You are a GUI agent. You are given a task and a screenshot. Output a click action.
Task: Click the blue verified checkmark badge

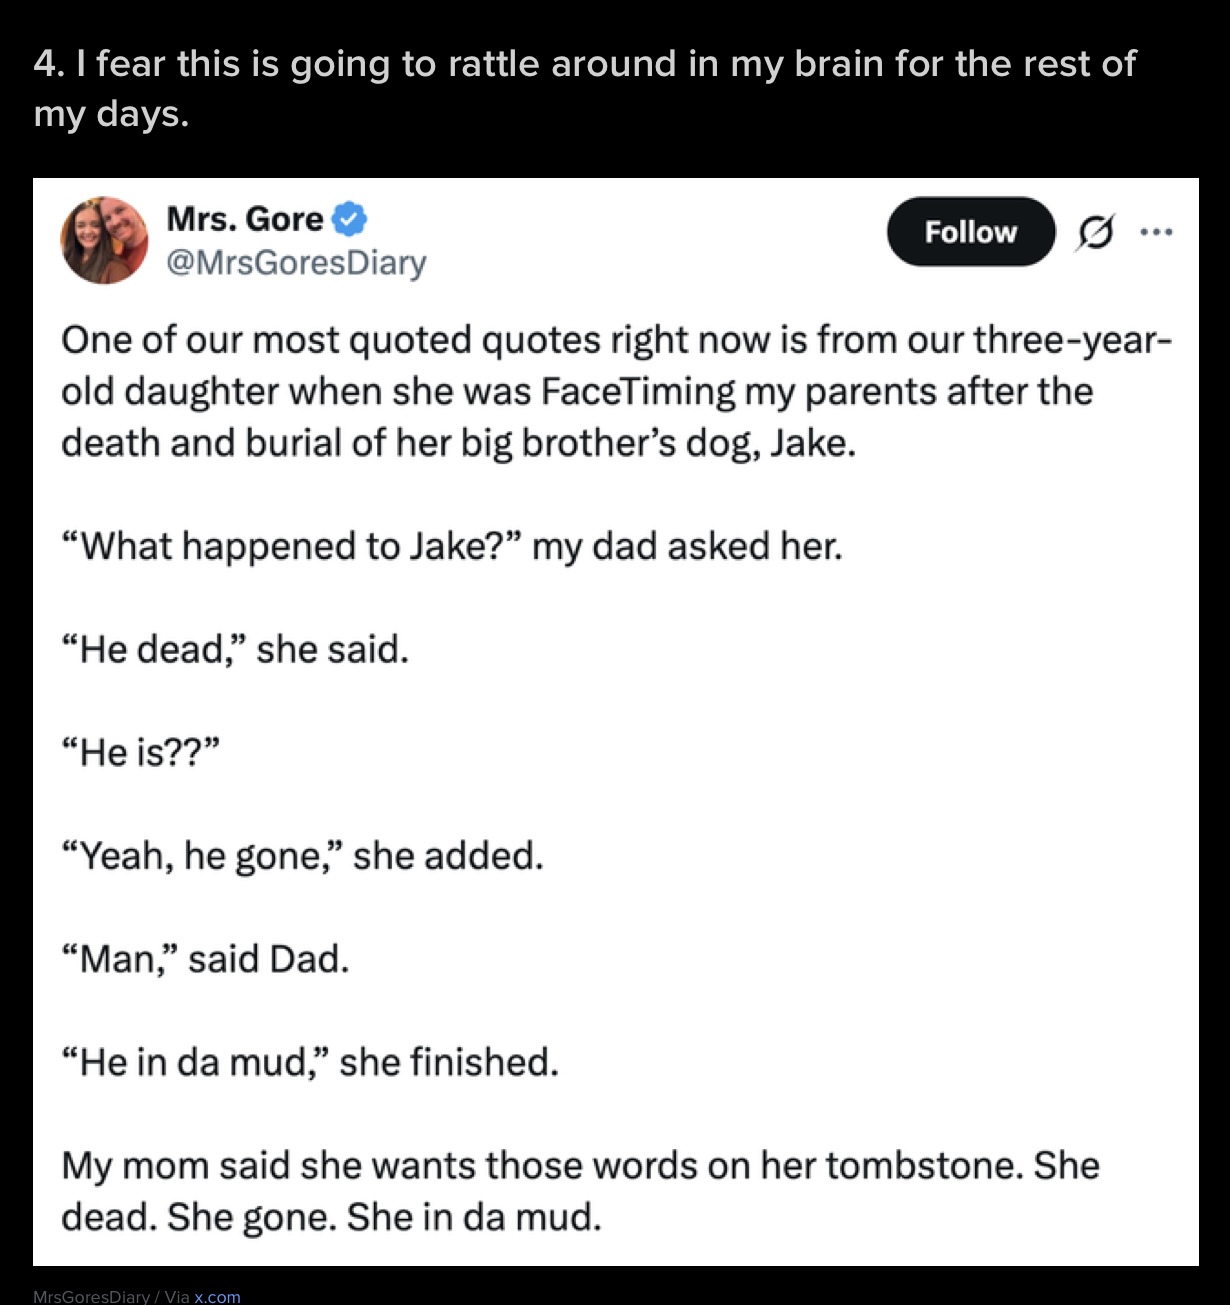[349, 219]
